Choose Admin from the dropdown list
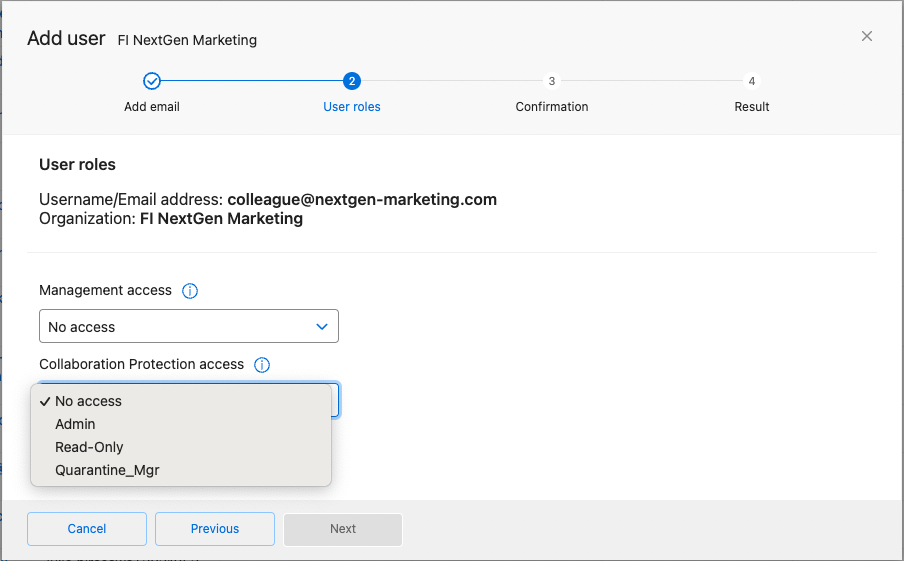The image size is (904, 561). point(181,424)
